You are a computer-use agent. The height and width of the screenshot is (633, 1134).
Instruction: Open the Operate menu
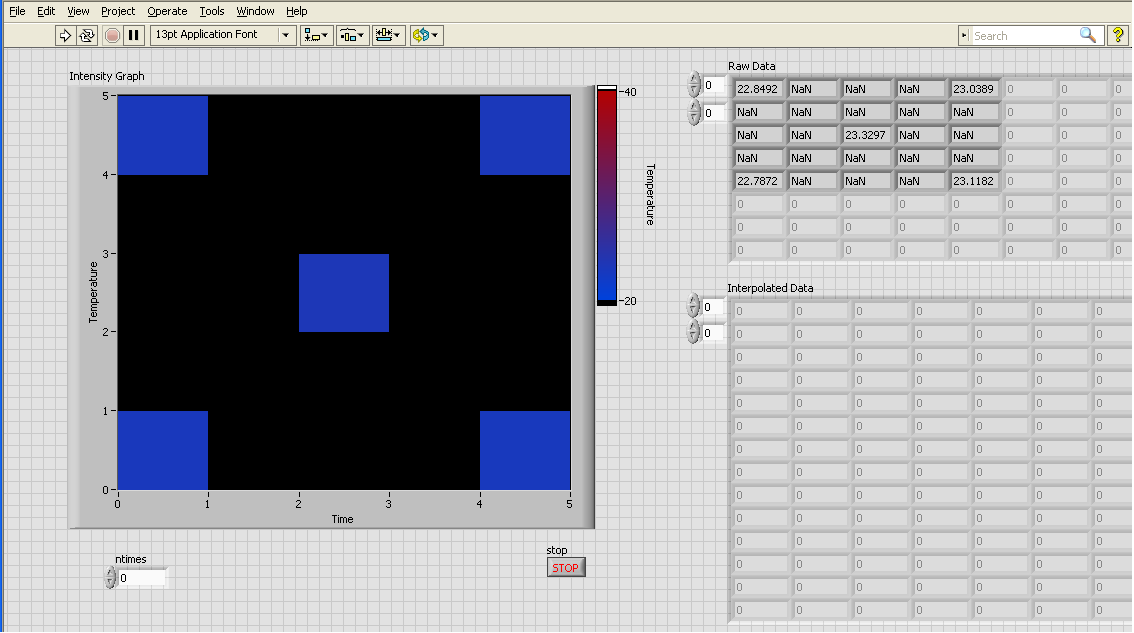point(167,11)
